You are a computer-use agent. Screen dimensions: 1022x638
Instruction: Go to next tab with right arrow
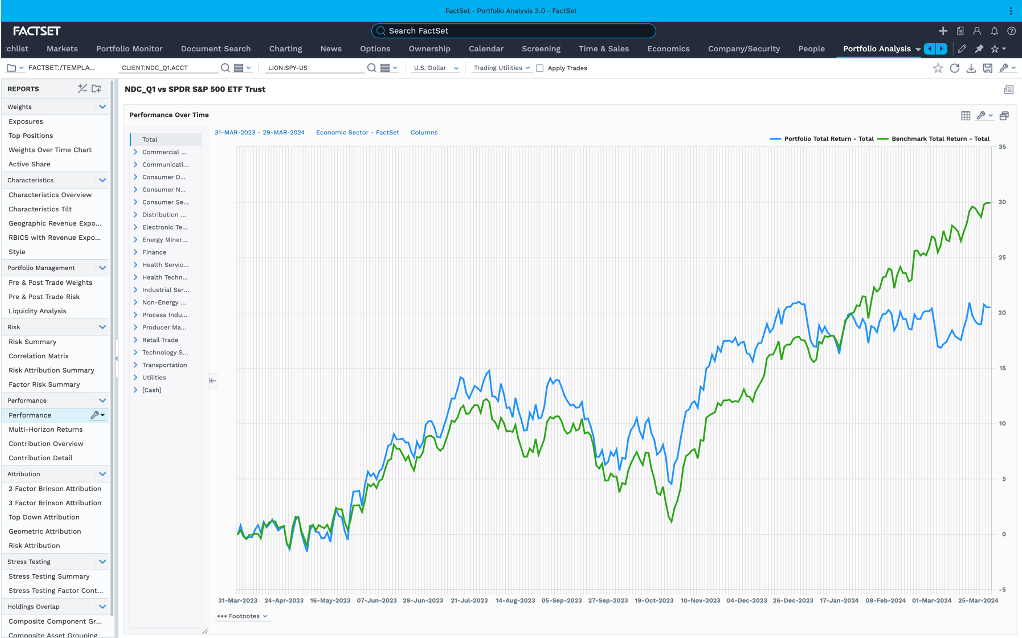coord(941,49)
